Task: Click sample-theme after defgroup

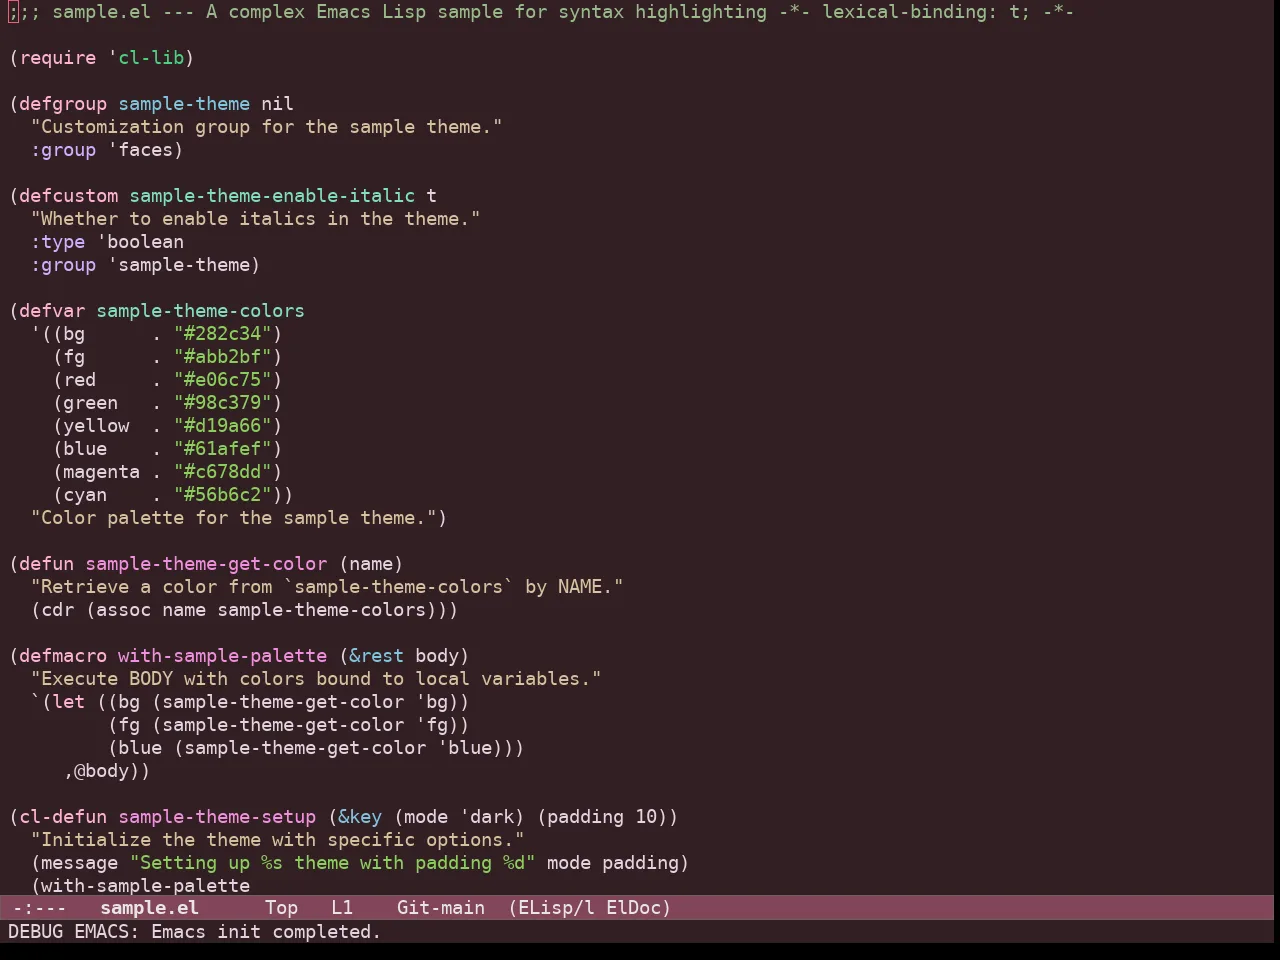Action: tap(184, 104)
